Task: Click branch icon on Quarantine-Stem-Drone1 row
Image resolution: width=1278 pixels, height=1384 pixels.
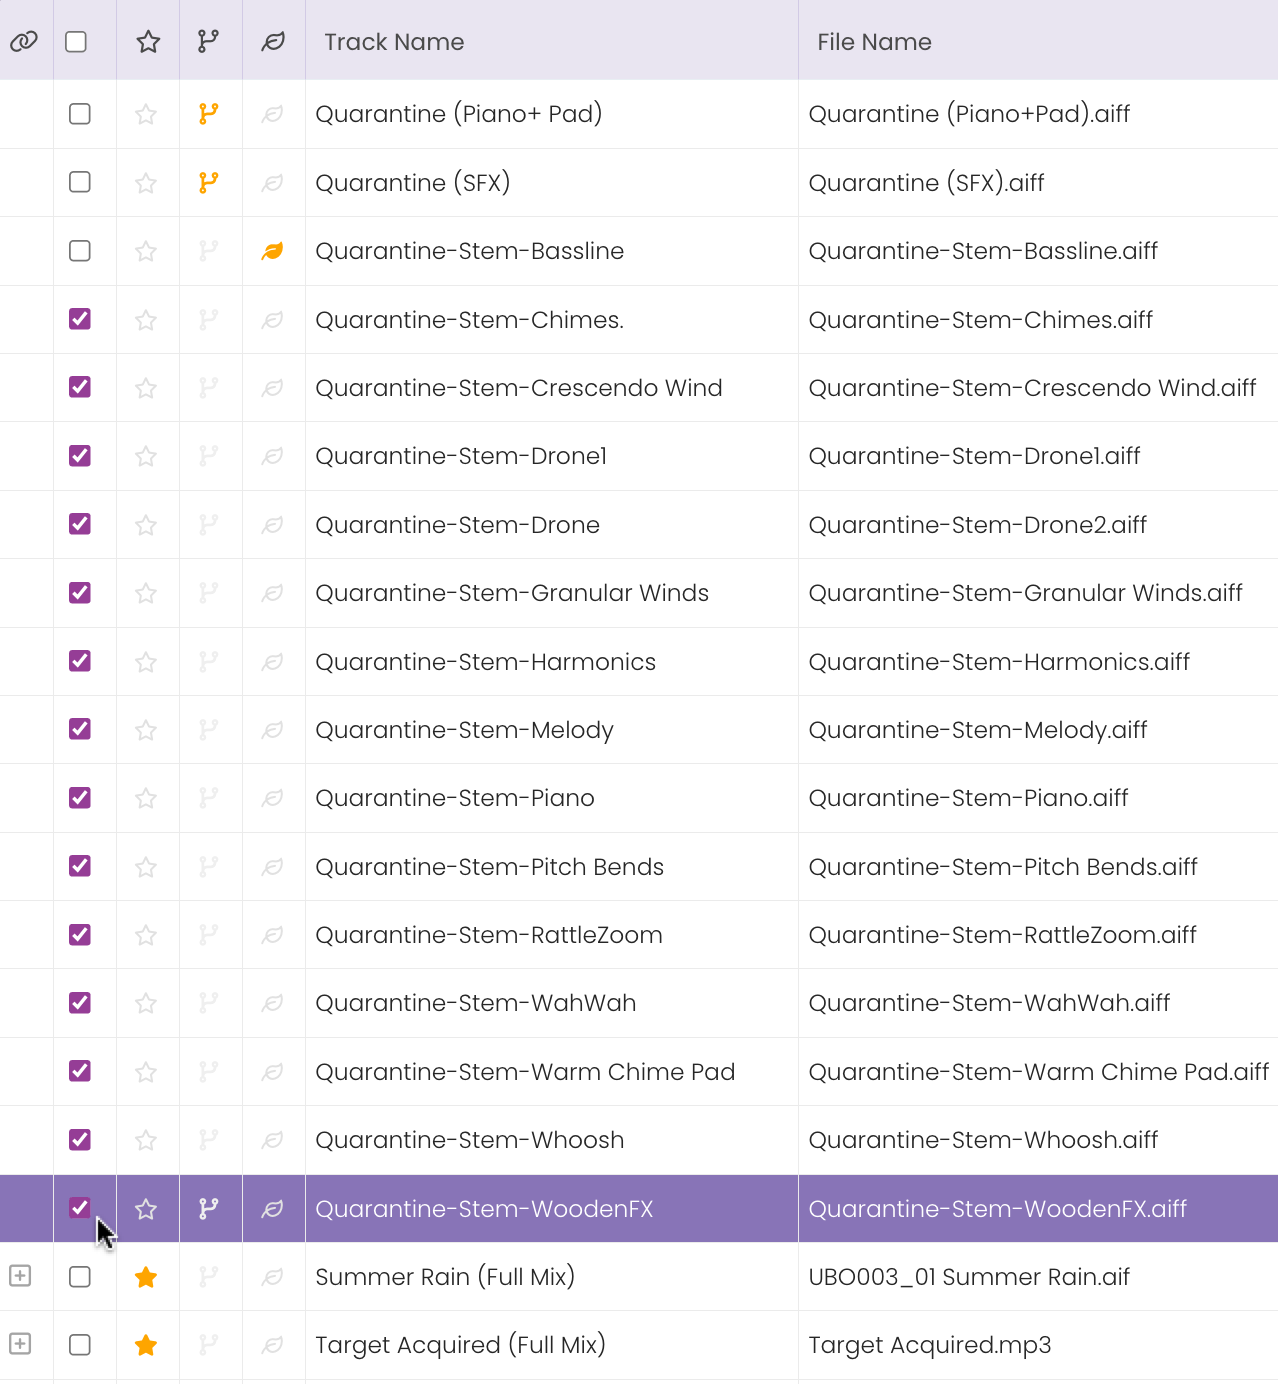Action: pyautogui.click(x=208, y=456)
